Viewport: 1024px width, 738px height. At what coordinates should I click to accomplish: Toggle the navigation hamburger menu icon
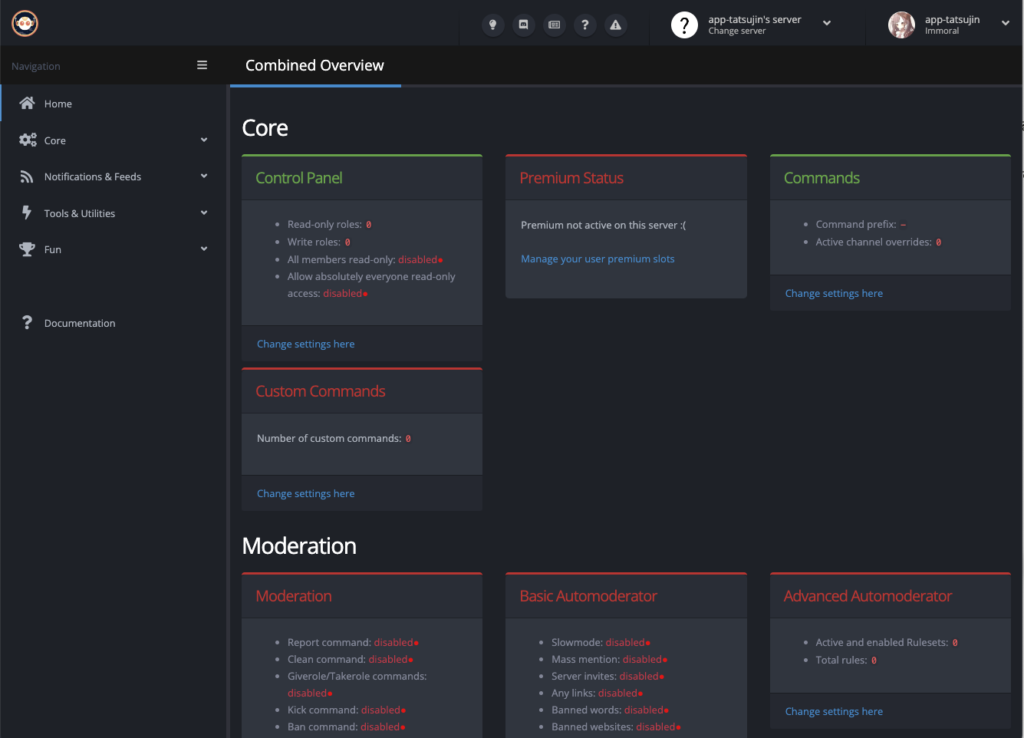[x=202, y=66]
